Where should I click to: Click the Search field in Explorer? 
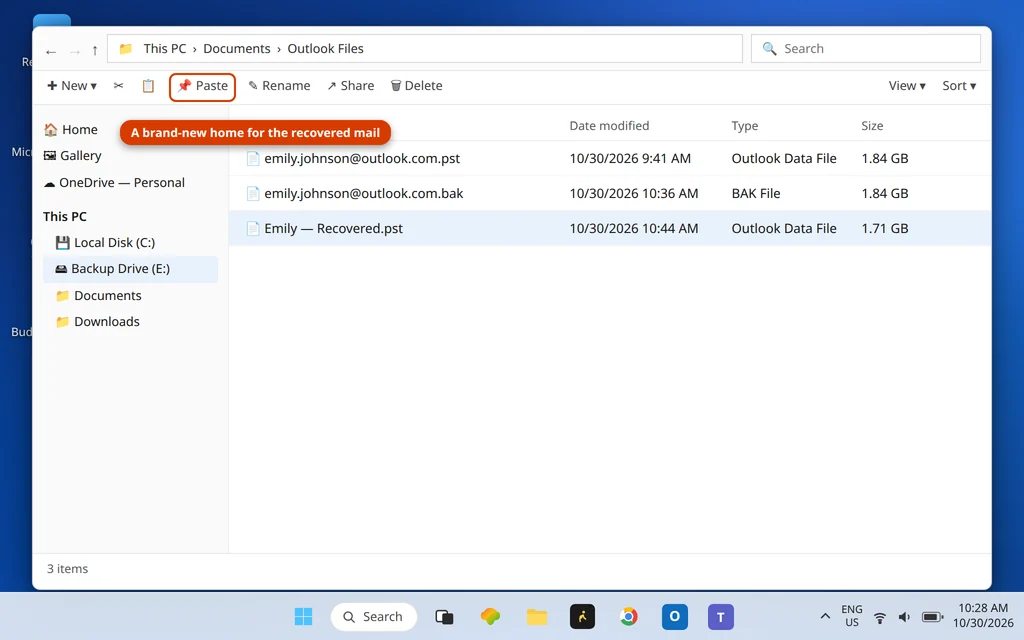point(865,48)
